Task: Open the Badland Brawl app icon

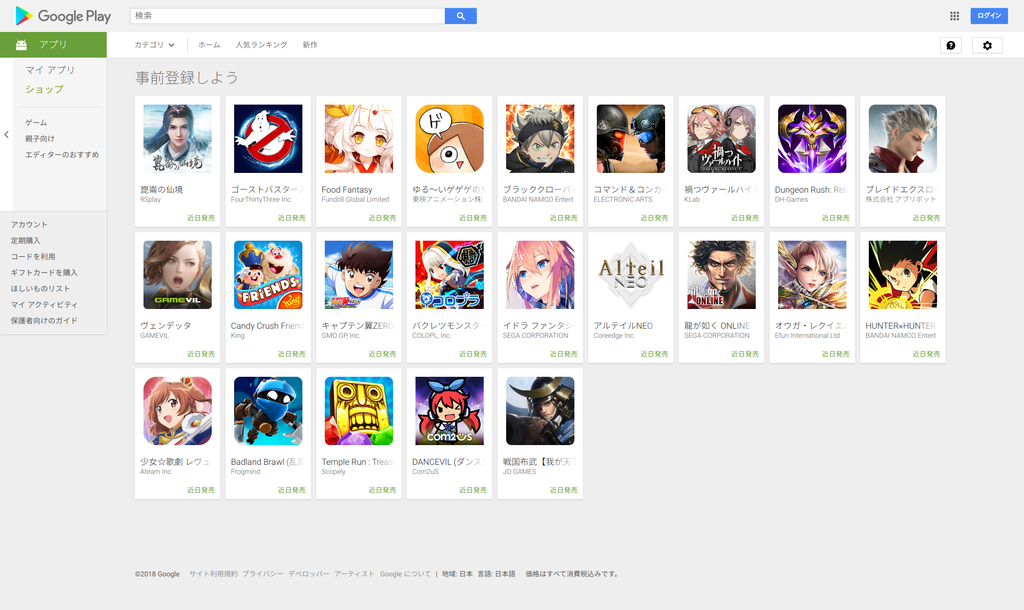Action: pyautogui.click(x=268, y=411)
